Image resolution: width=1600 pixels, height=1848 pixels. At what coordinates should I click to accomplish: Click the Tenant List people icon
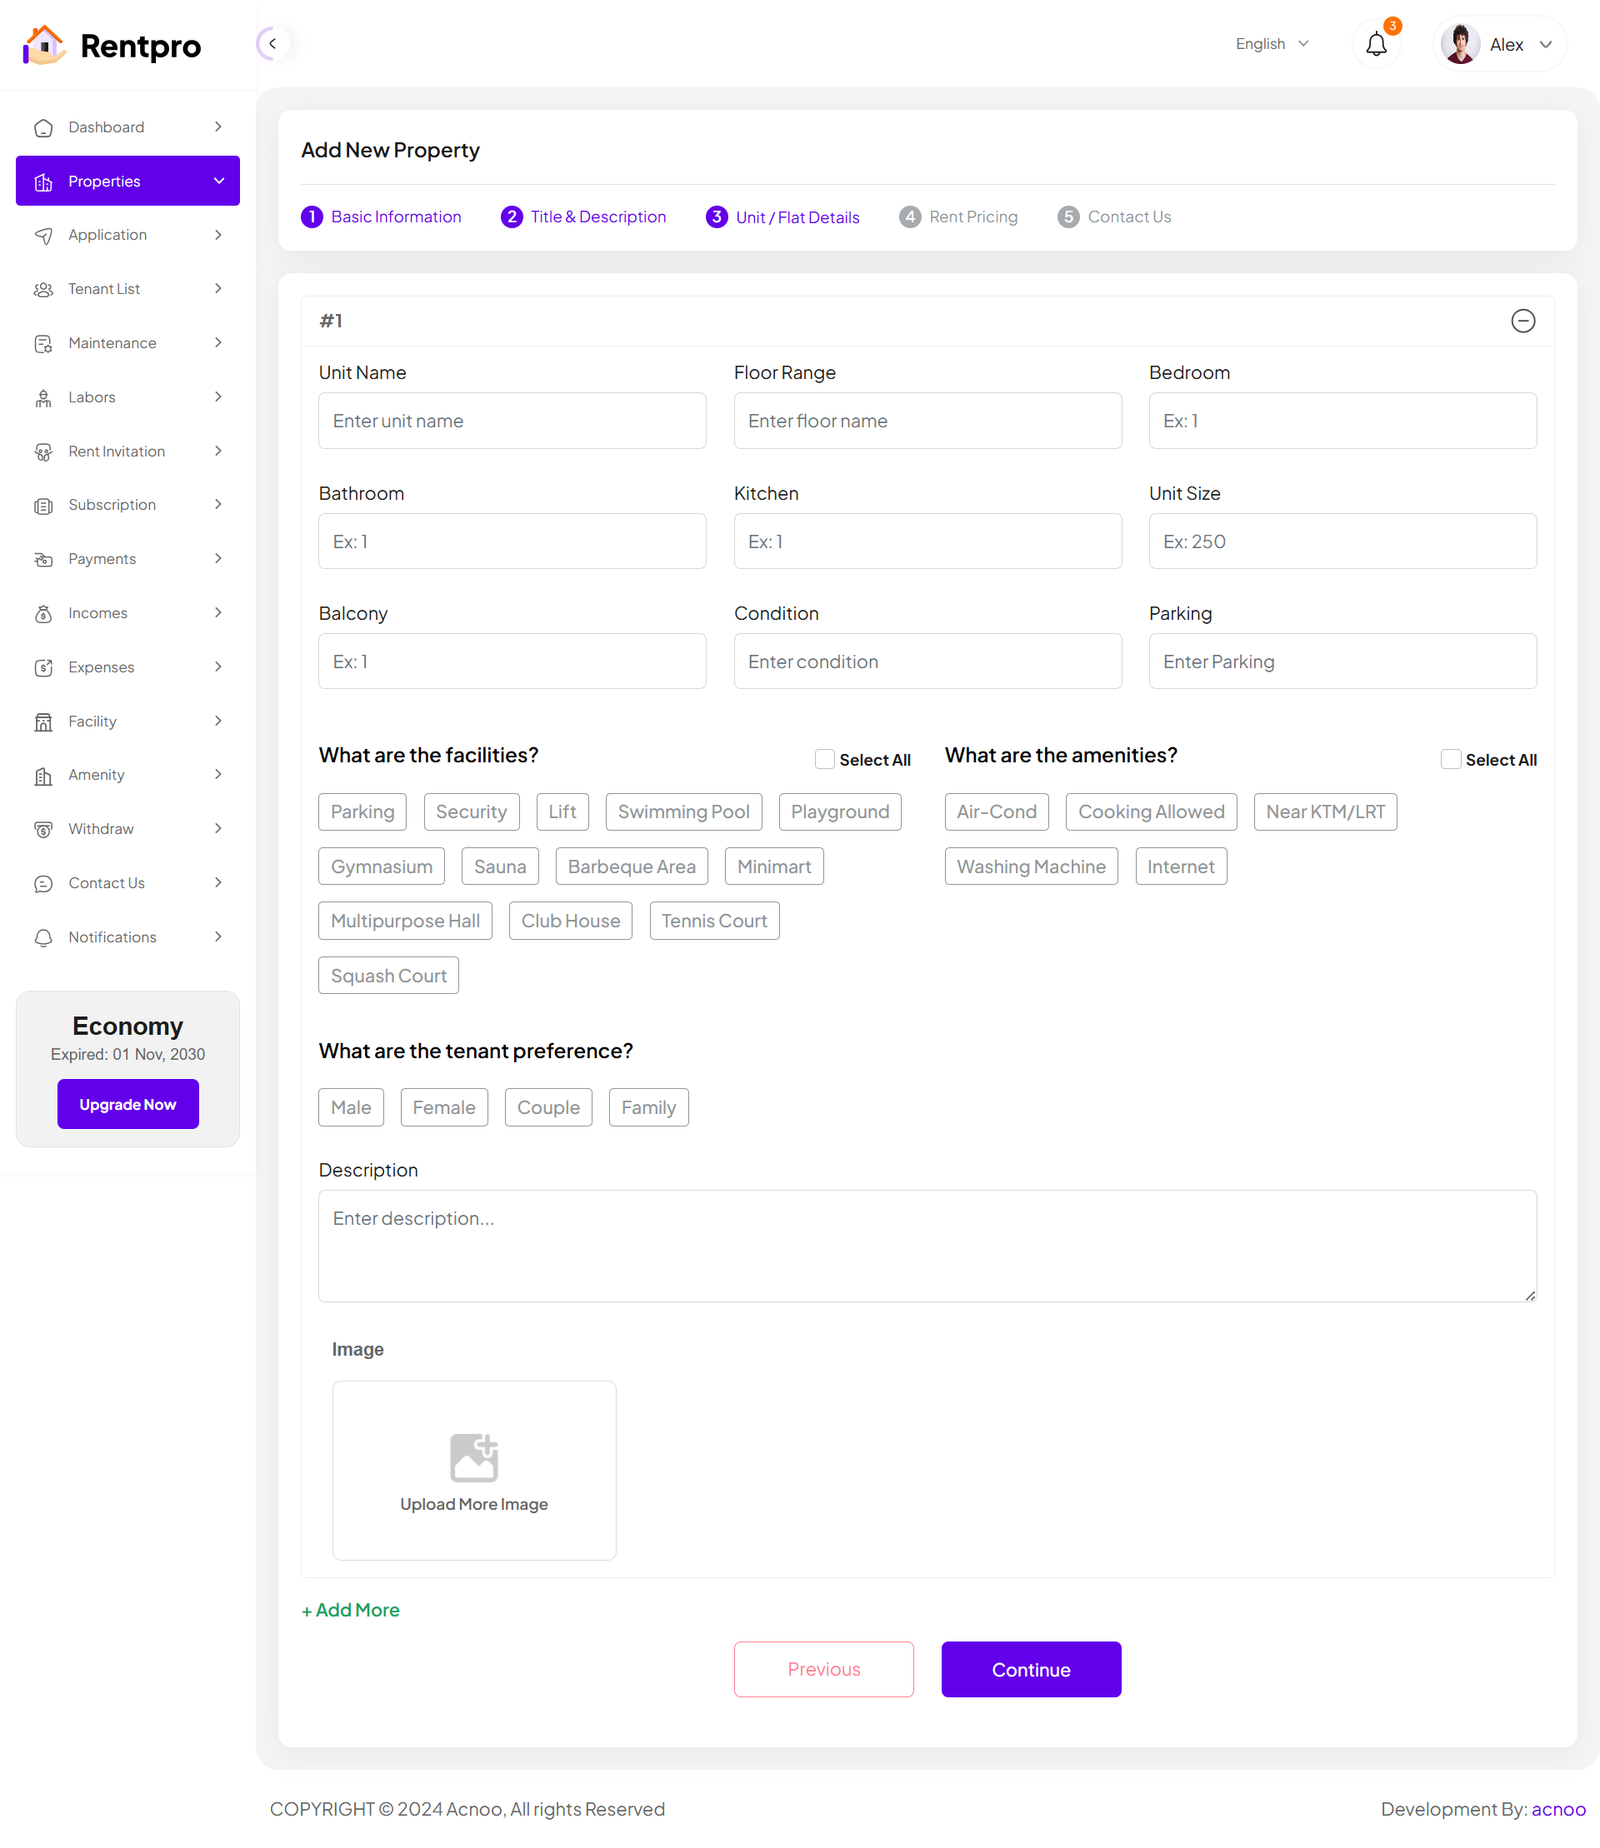click(43, 290)
